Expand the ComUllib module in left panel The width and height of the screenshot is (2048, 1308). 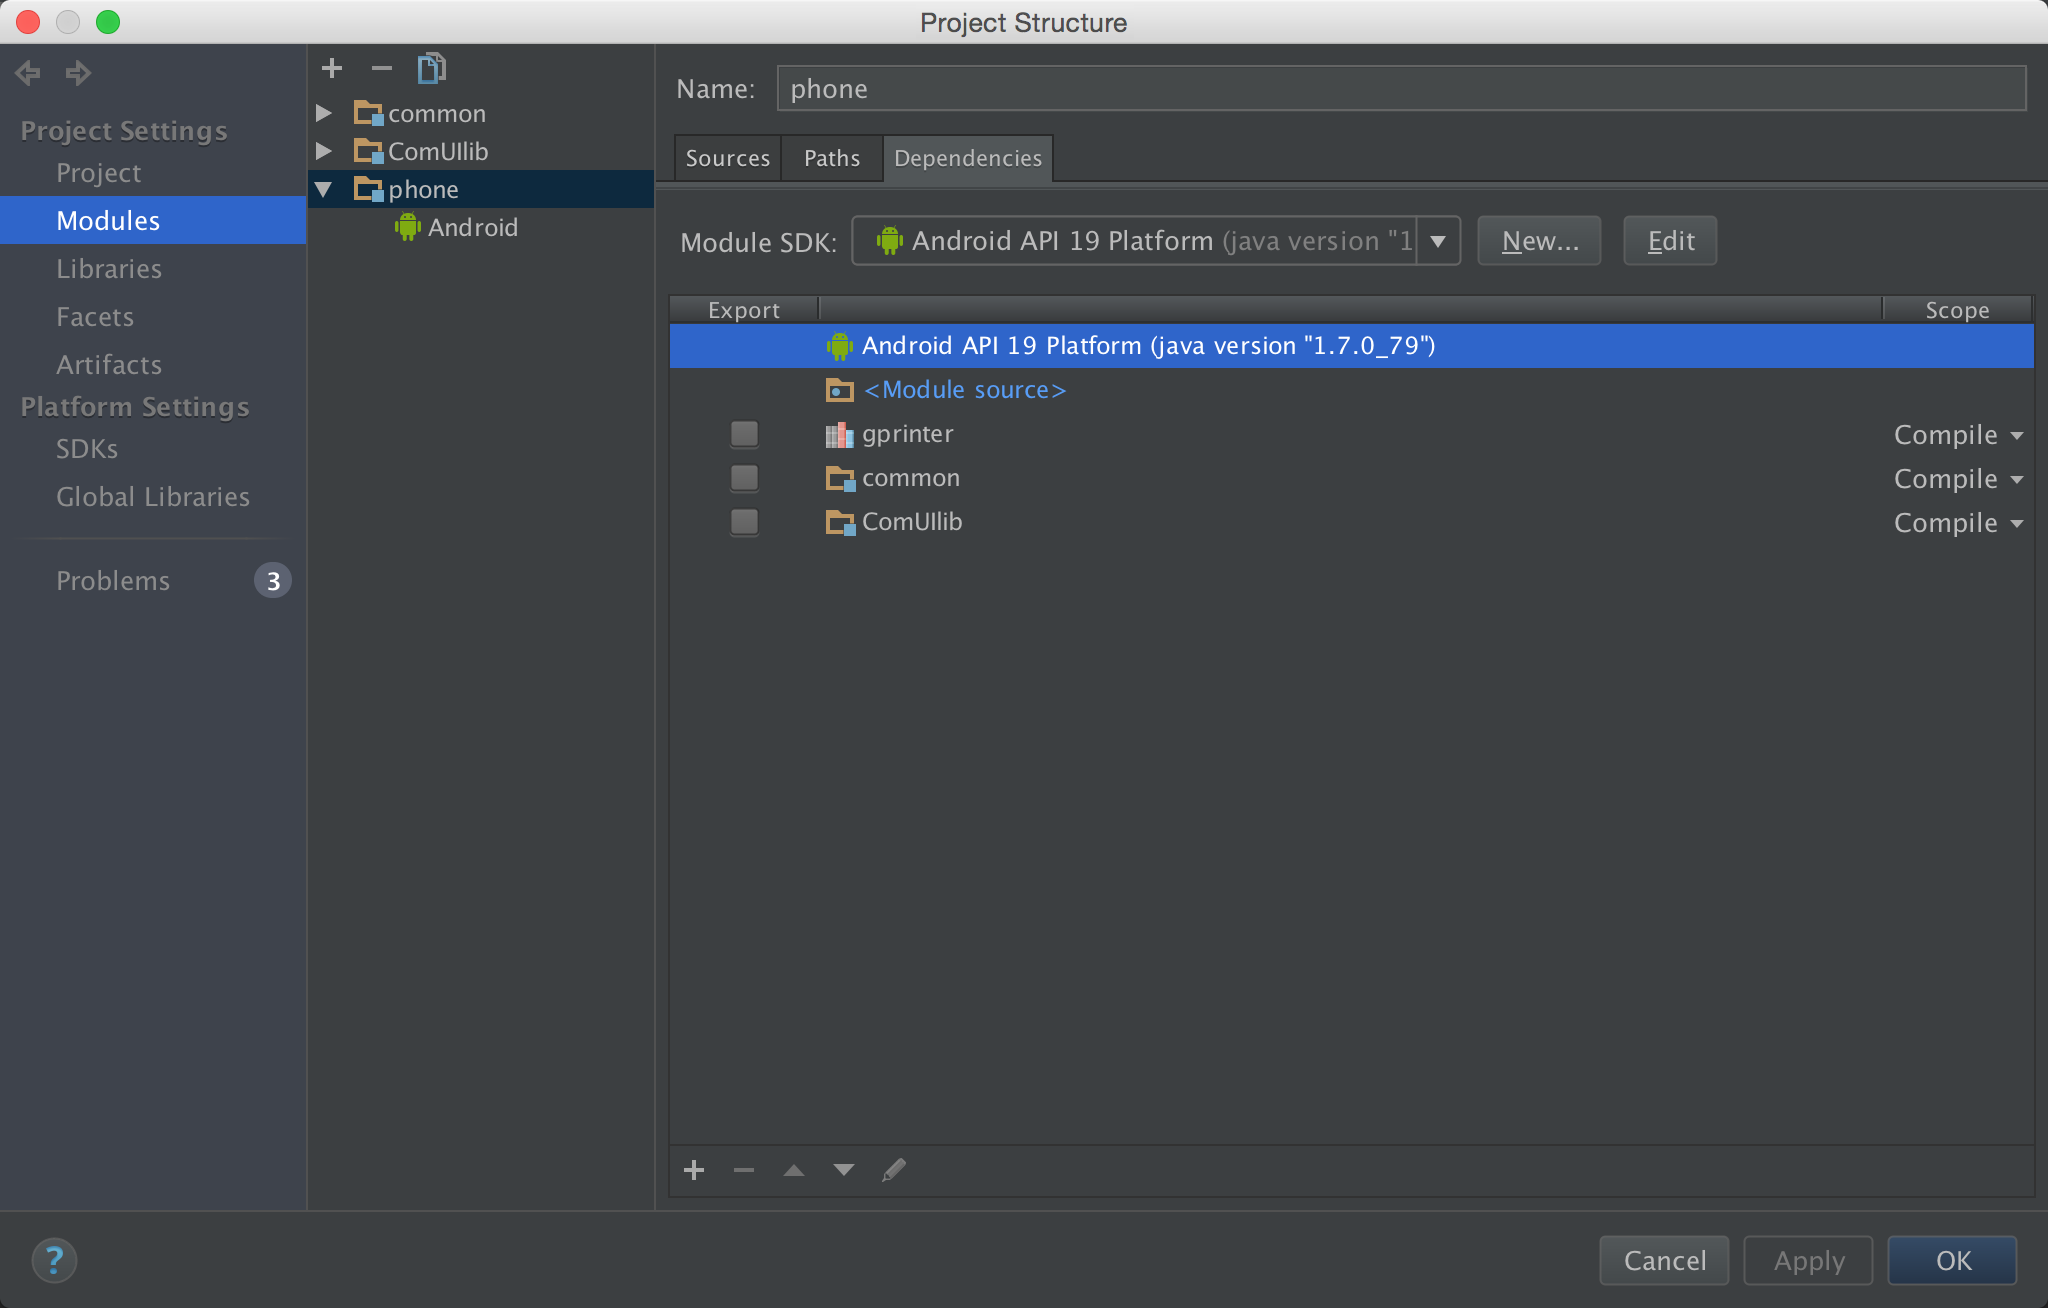tap(327, 151)
